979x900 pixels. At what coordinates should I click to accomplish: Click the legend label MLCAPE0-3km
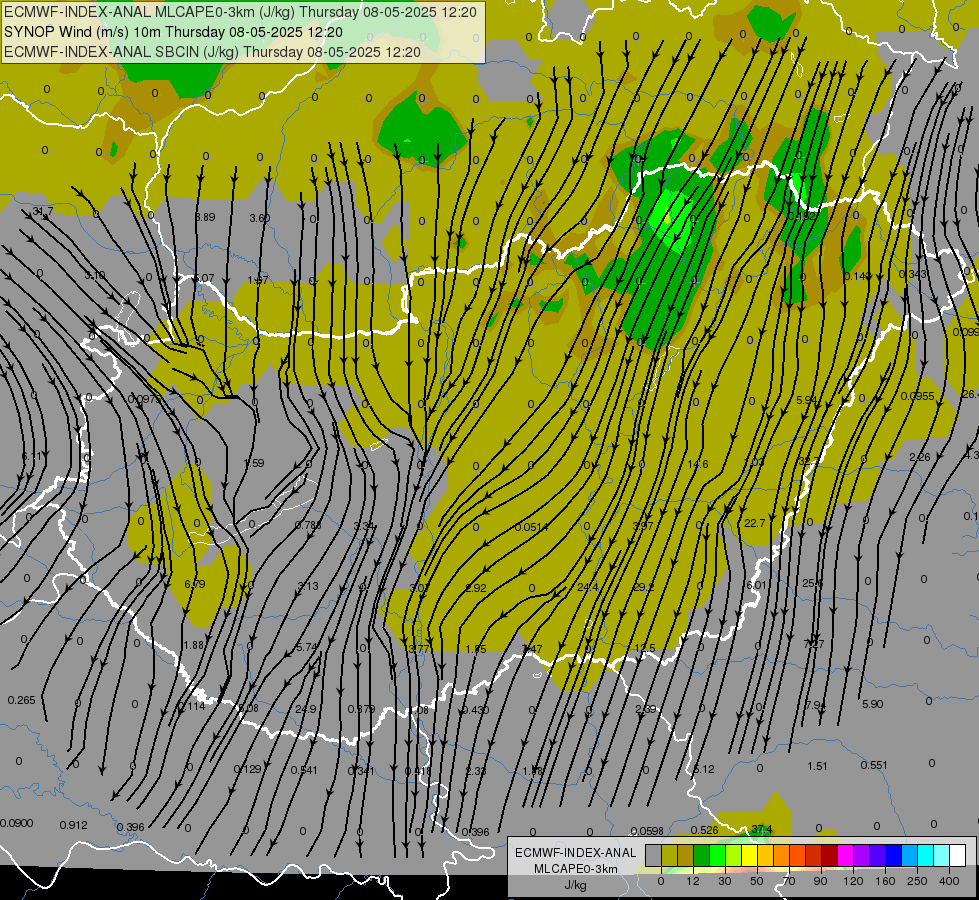(575, 869)
